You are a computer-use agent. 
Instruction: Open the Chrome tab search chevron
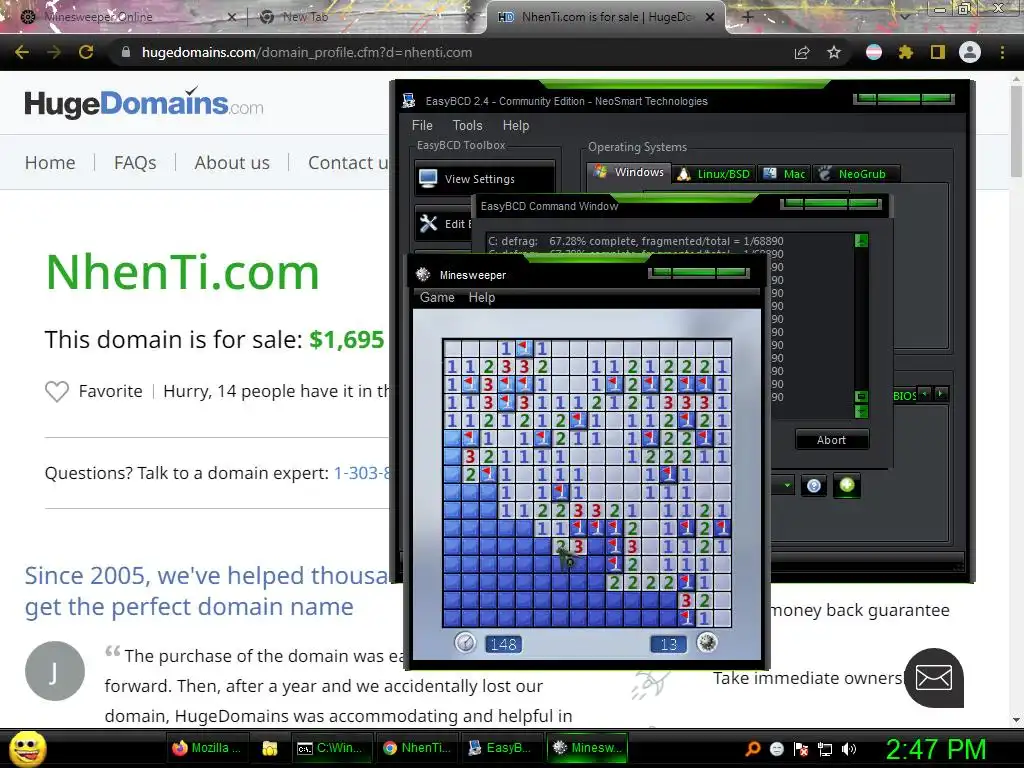905,17
